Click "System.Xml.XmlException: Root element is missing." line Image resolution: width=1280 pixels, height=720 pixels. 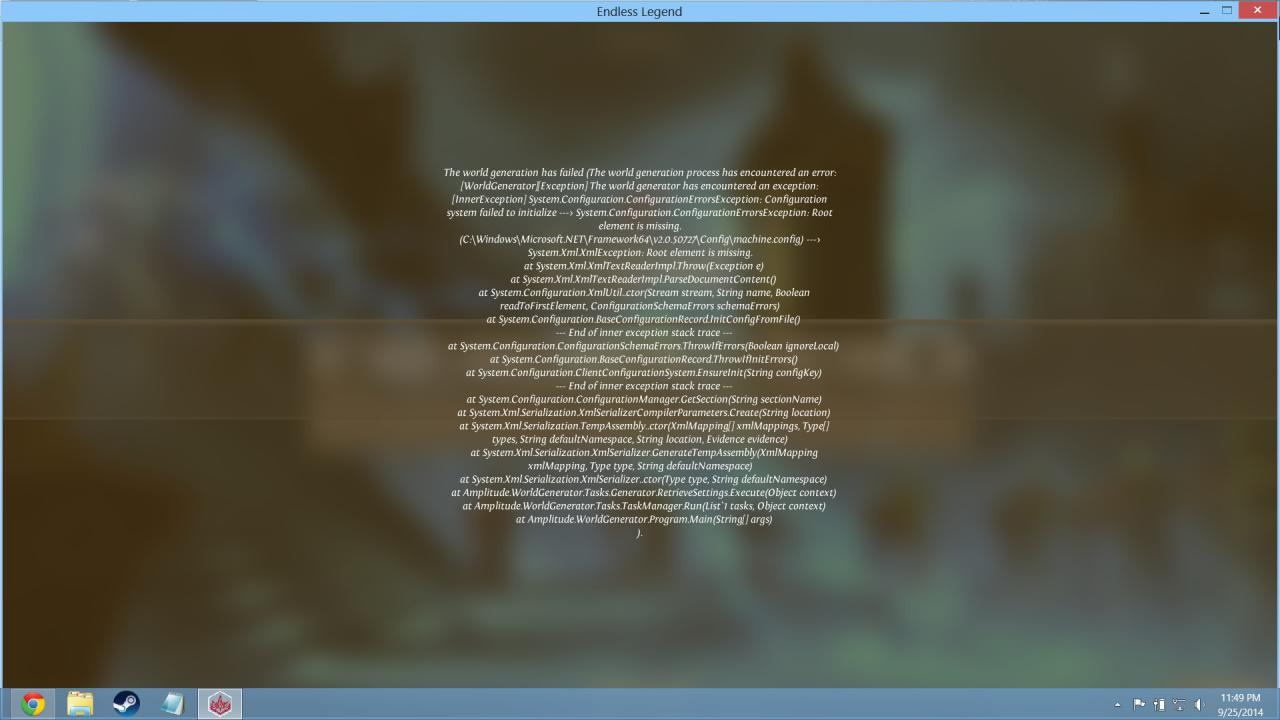(x=640, y=253)
